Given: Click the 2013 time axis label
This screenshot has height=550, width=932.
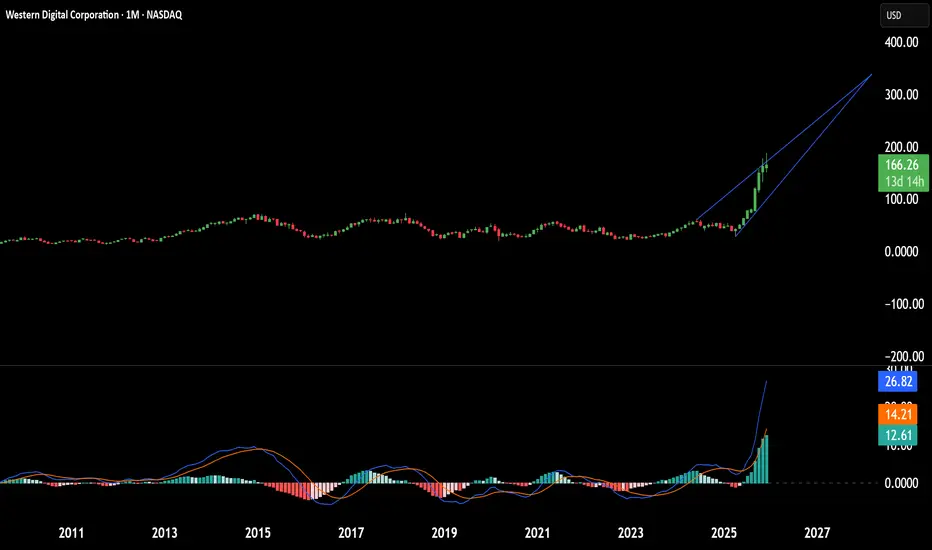Looking at the screenshot, I should point(165,533).
